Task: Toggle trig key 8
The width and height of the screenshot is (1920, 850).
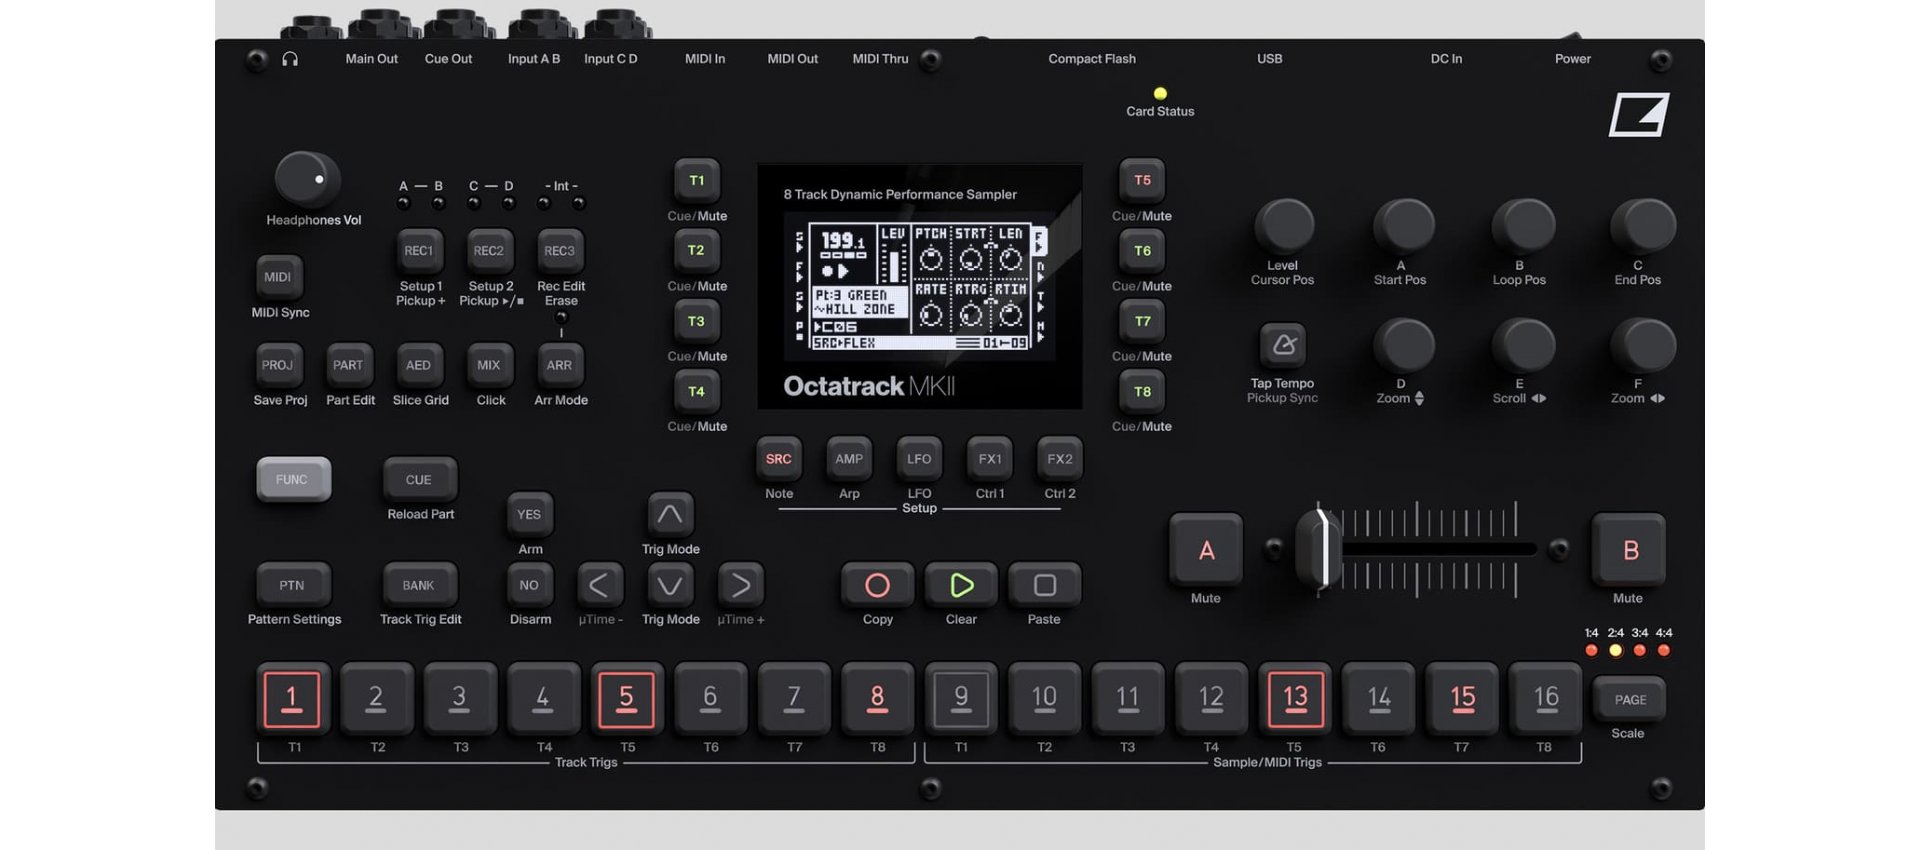Action: [877, 698]
